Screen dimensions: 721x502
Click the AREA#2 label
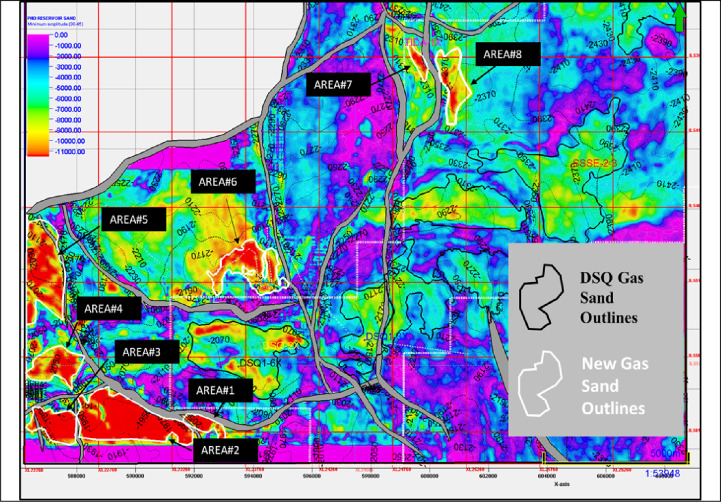225,450
